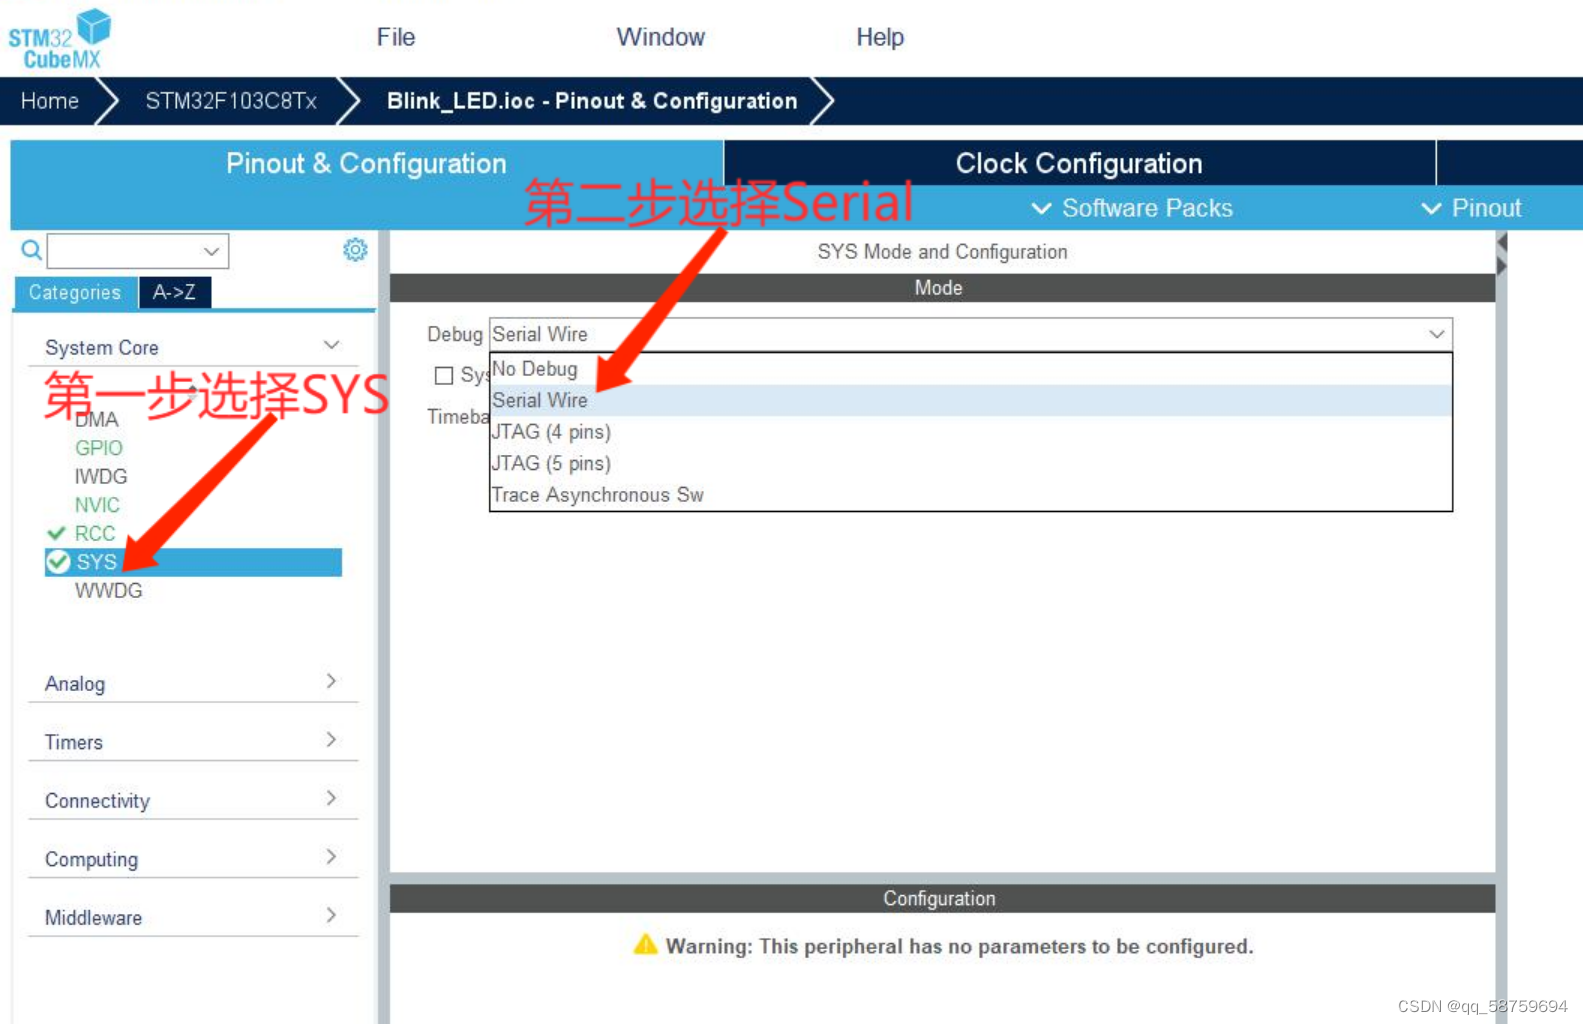Select the A->Z tab

click(x=174, y=292)
